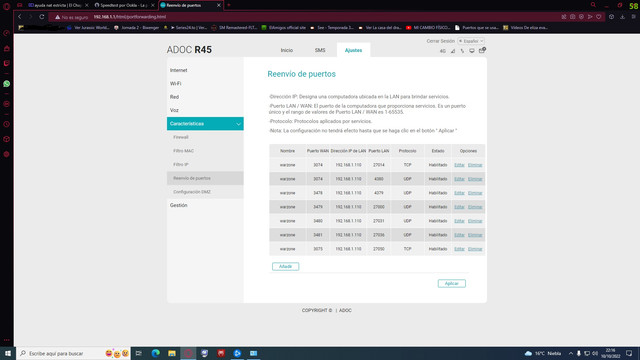Screen dimensions: 640x360
Task: Open the SMS inbox icon with badge
Action: click(482, 50)
